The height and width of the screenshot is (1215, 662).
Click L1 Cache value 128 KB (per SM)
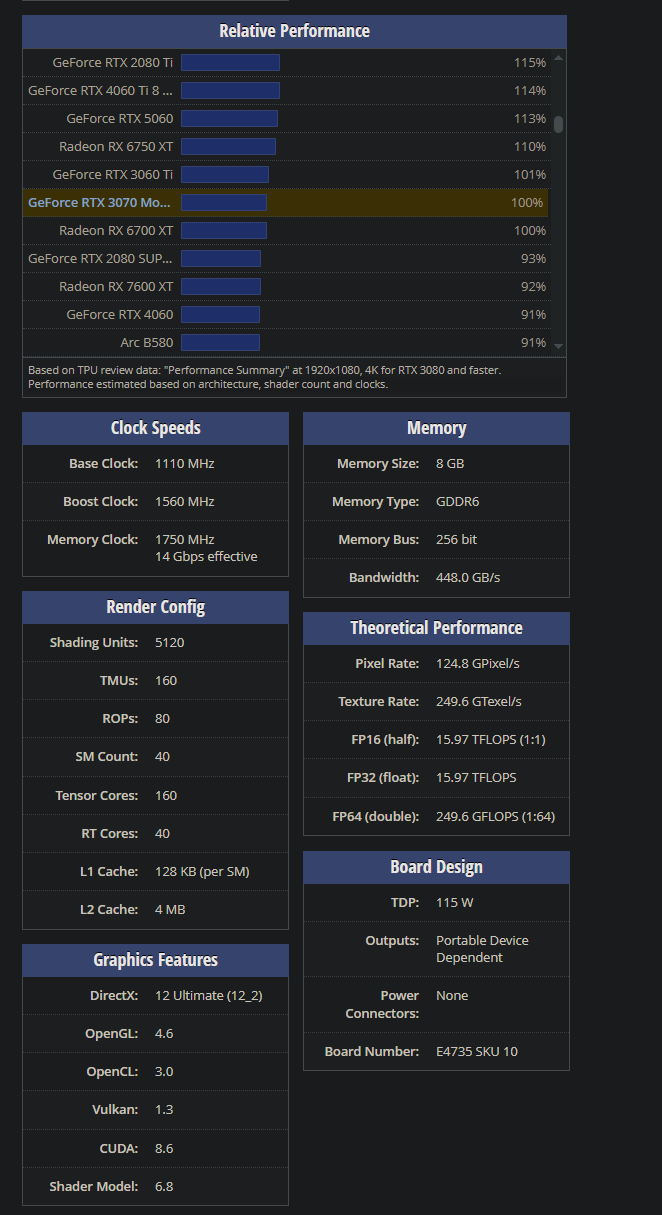point(202,871)
